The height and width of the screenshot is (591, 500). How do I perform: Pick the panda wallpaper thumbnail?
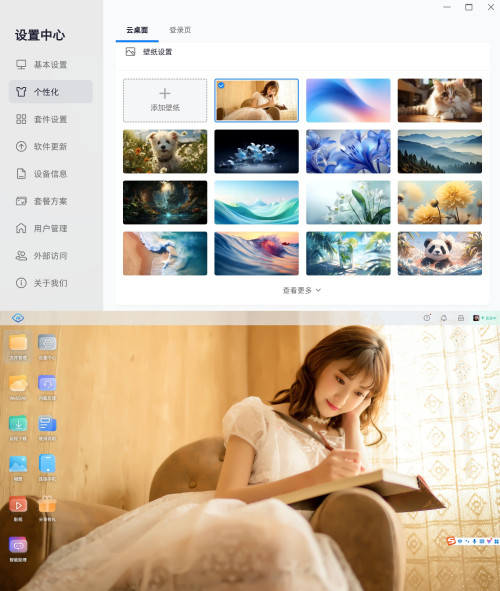tap(440, 253)
